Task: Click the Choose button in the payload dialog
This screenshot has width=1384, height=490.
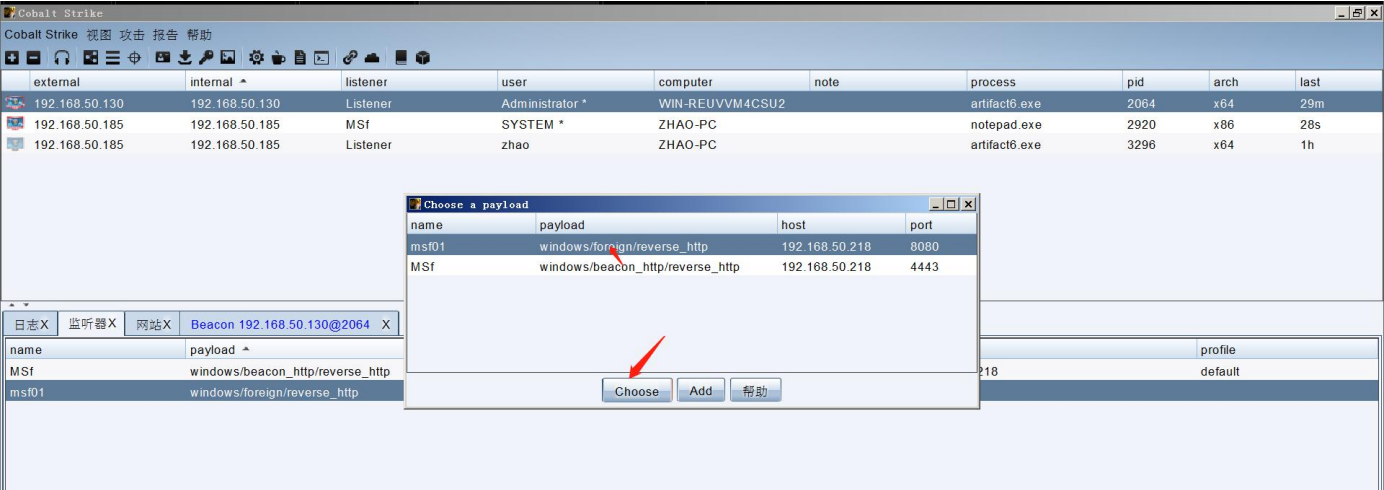Action: pos(637,391)
